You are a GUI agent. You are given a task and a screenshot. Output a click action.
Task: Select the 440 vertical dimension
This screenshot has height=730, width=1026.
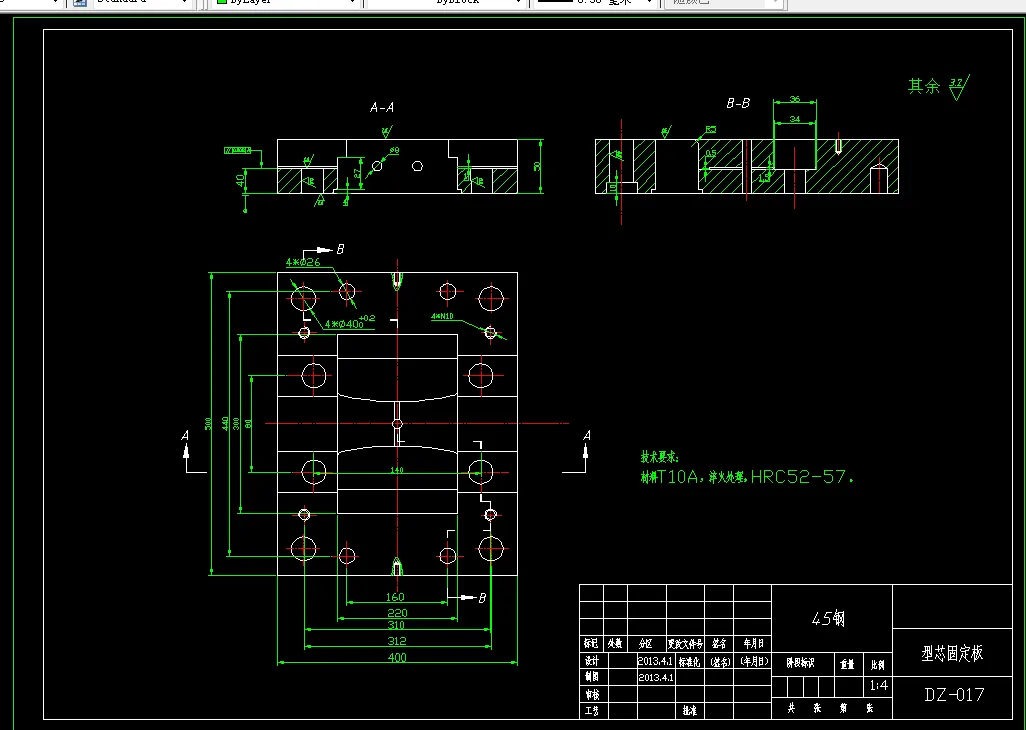tap(226, 424)
